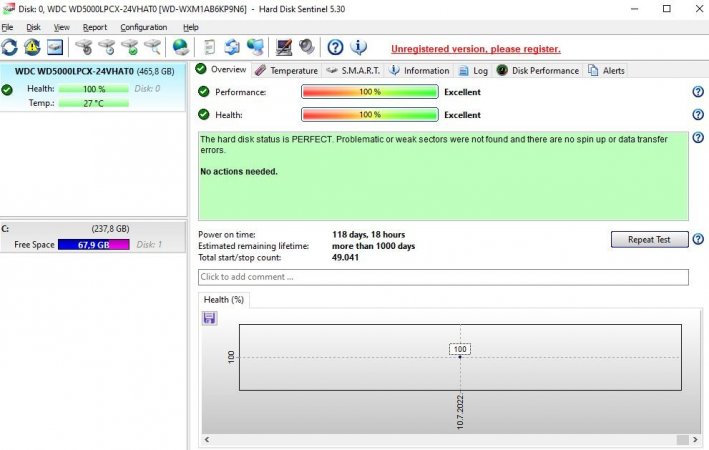Open help icon beside Repeat Test button
This screenshot has height=450, width=709.
click(698, 239)
